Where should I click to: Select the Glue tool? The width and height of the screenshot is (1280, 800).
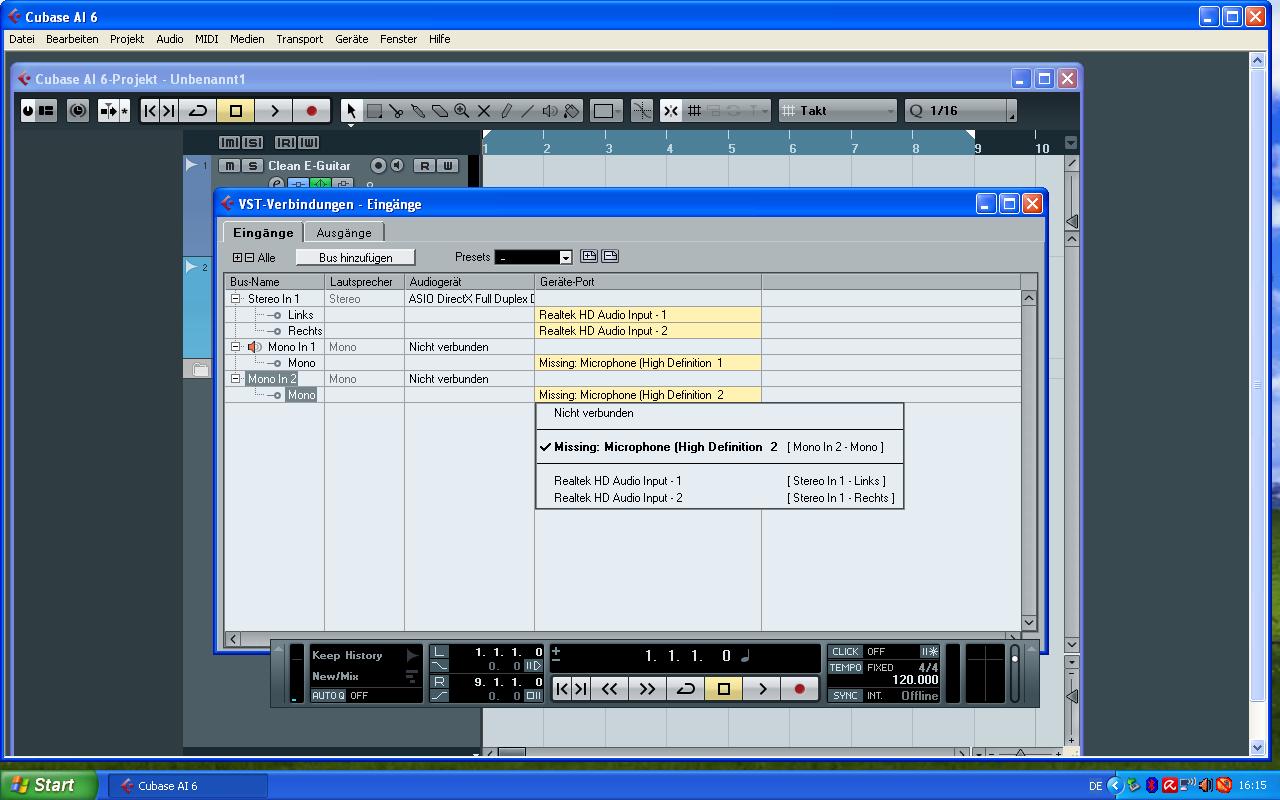[418, 111]
